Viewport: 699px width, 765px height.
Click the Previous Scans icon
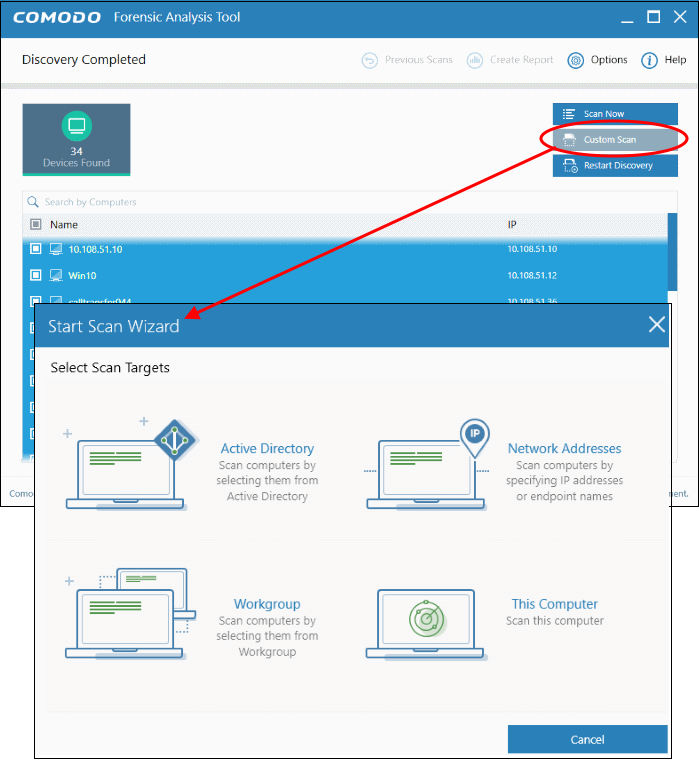pyautogui.click(x=370, y=60)
